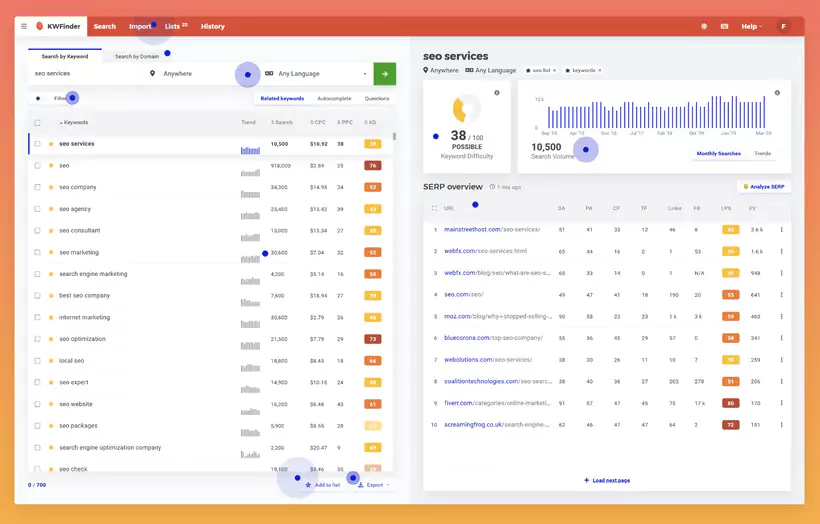This screenshot has width=820, height=524.
Task: Check the internet marketing checkbox
Action: [37, 317]
